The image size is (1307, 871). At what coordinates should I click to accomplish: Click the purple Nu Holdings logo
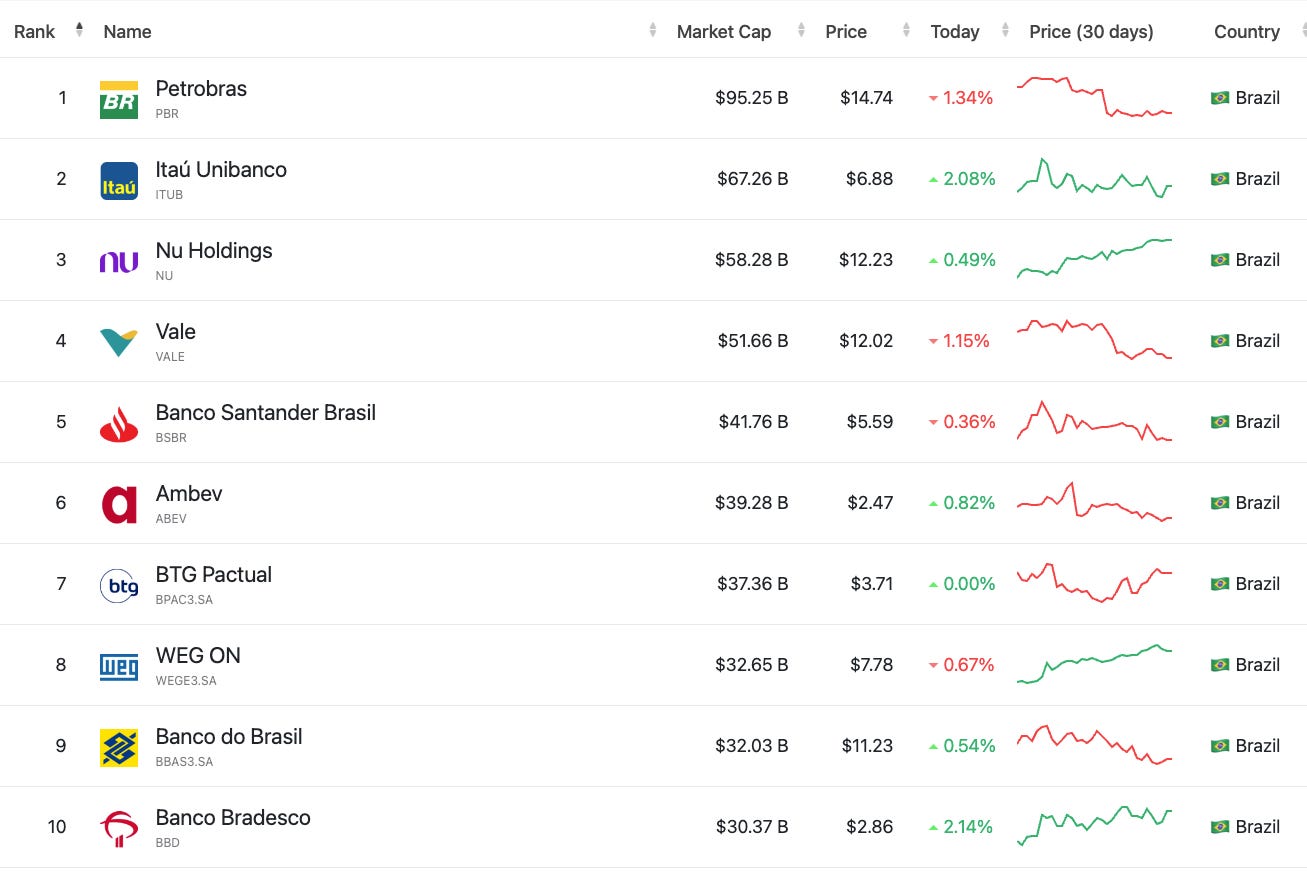(118, 260)
